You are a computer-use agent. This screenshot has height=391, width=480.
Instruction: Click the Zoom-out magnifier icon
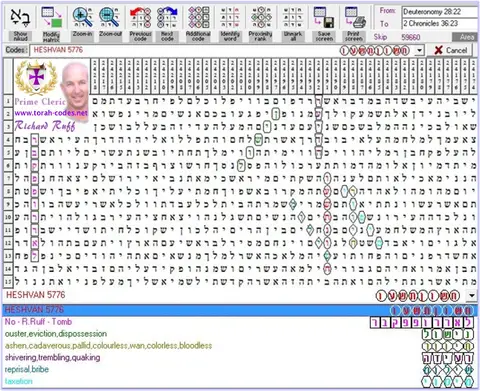click(x=110, y=17)
